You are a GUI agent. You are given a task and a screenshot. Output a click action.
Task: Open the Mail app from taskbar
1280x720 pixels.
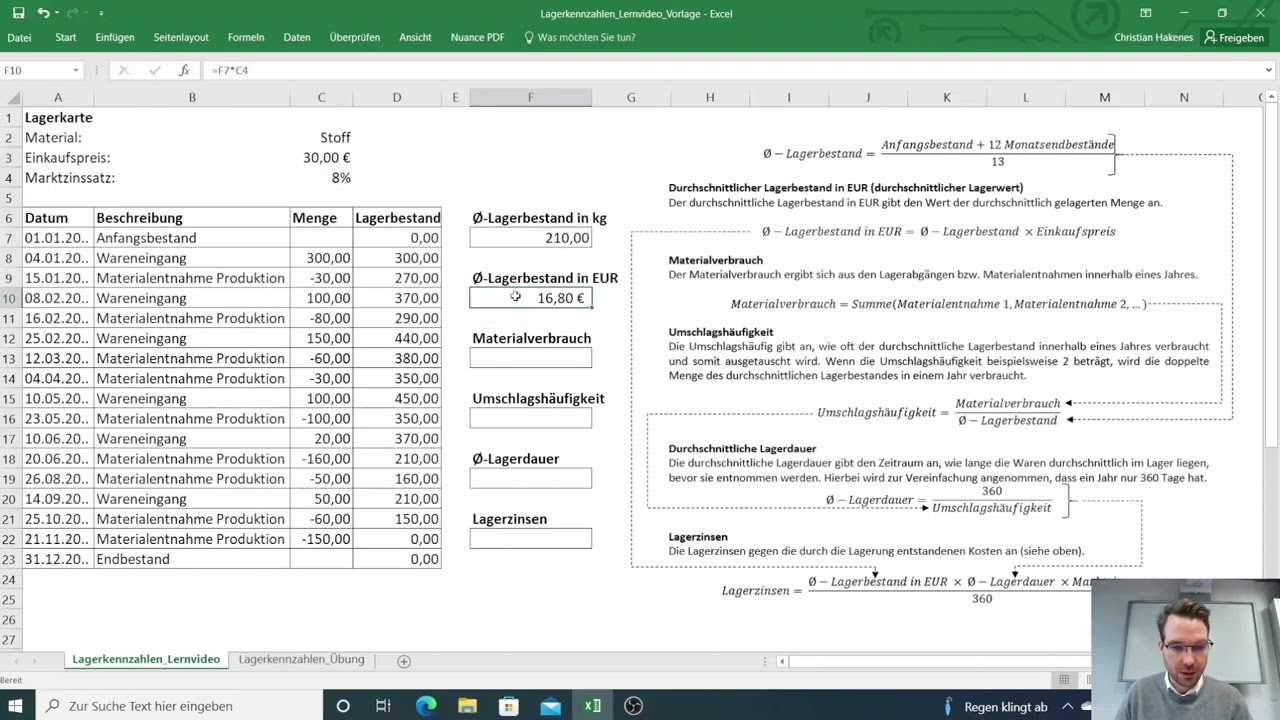coord(551,706)
